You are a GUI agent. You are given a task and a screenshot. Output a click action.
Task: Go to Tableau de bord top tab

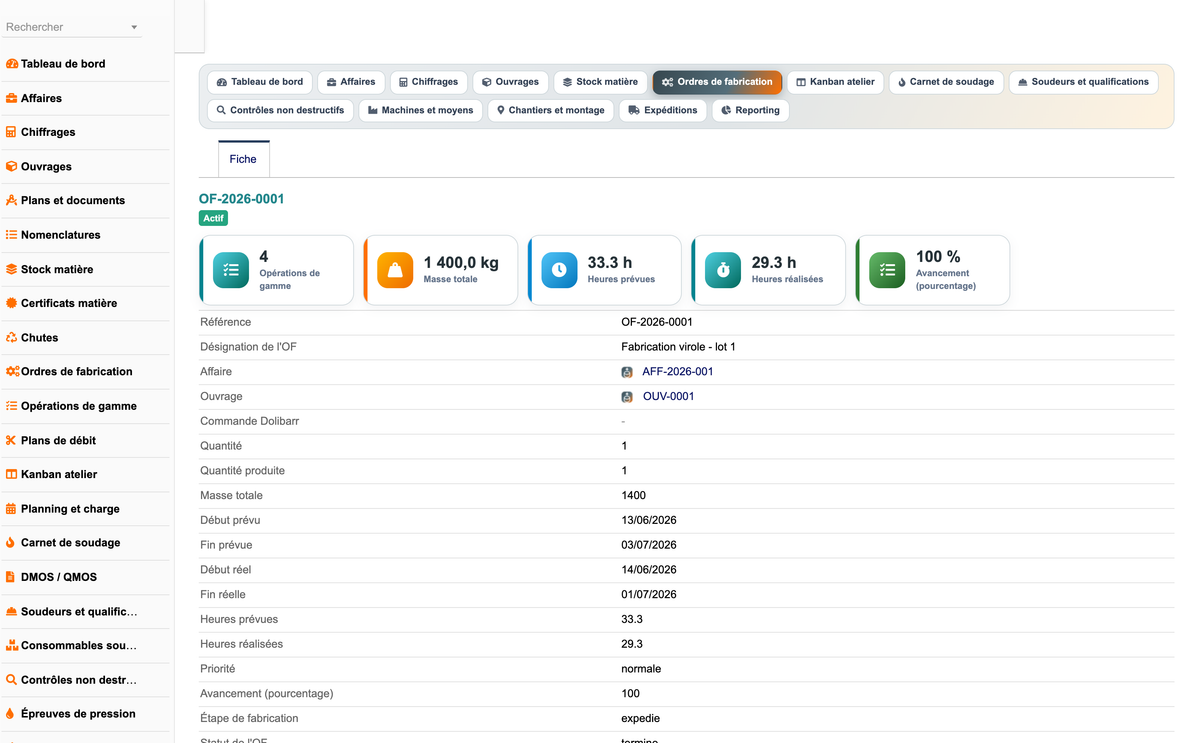click(260, 82)
